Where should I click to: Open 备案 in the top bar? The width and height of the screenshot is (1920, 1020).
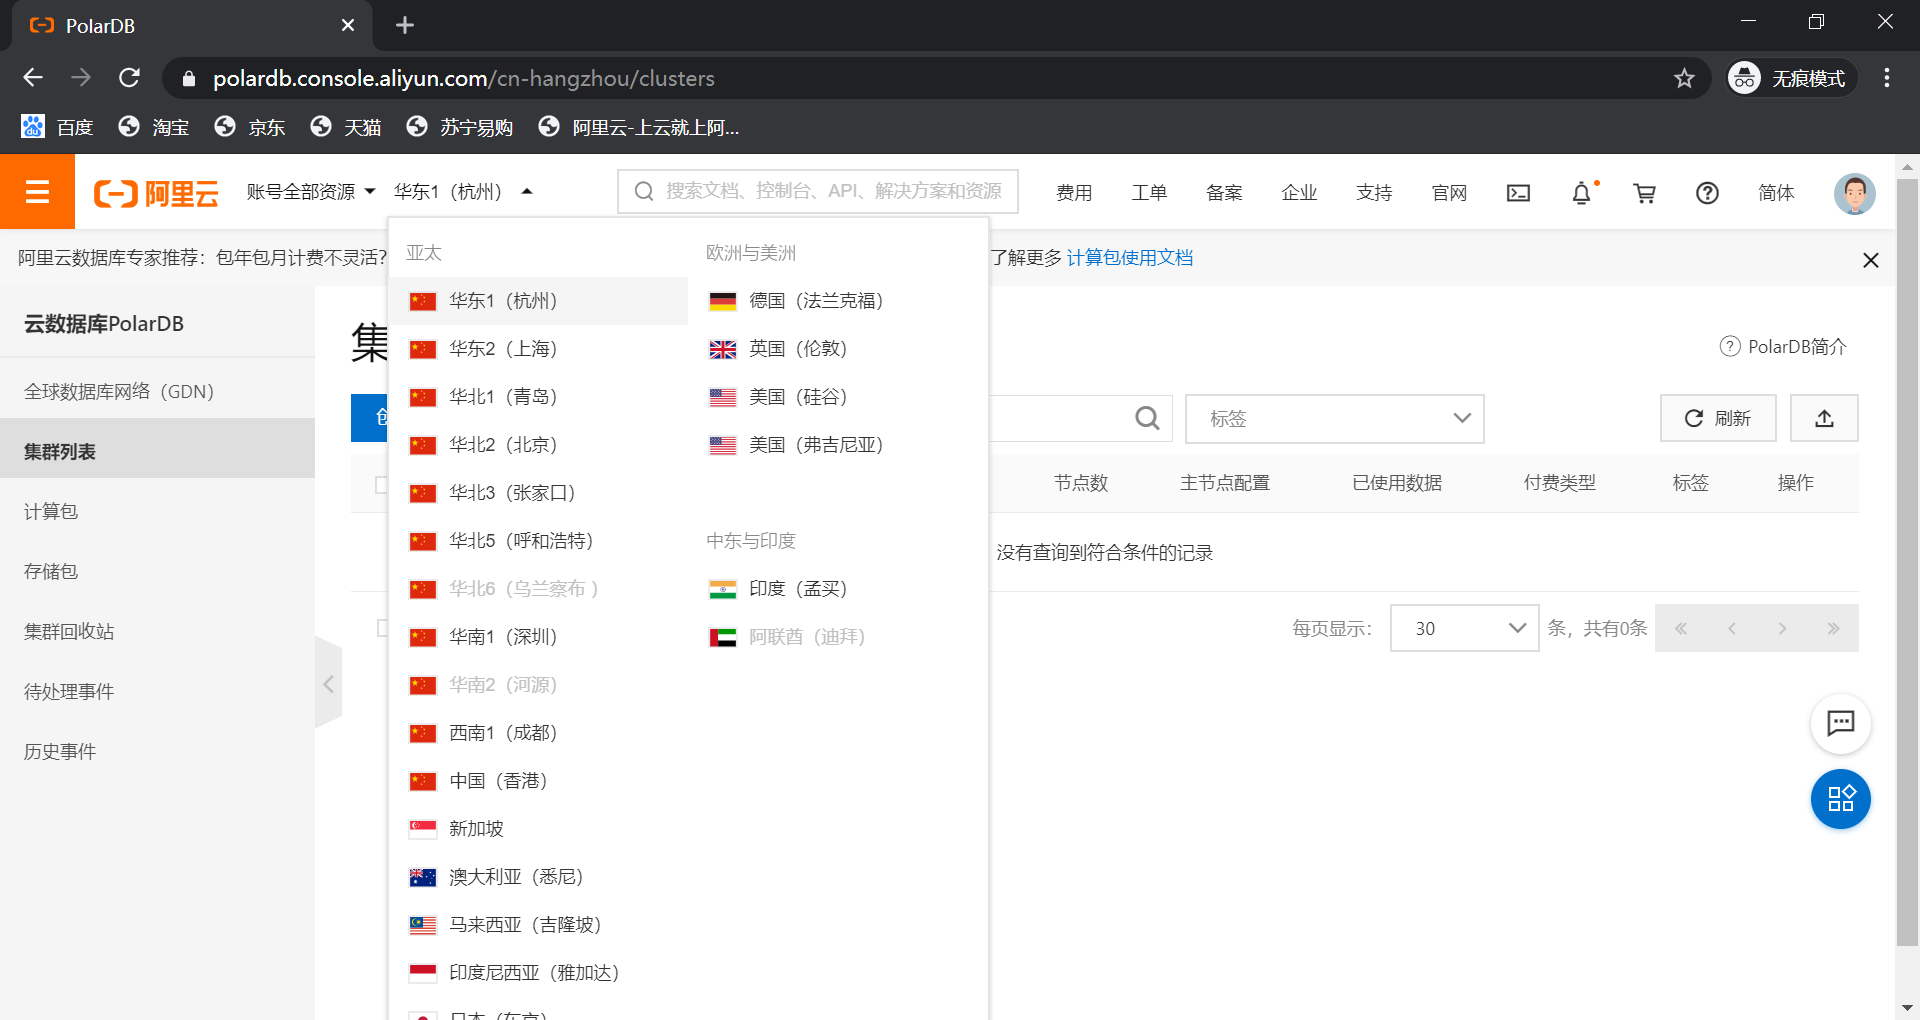pyautogui.click(x=1224, y=193)
